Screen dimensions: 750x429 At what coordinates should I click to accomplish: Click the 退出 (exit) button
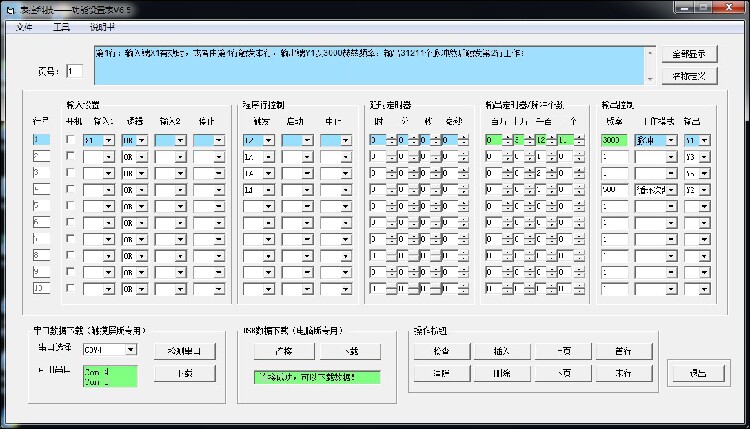pos(698,373)
